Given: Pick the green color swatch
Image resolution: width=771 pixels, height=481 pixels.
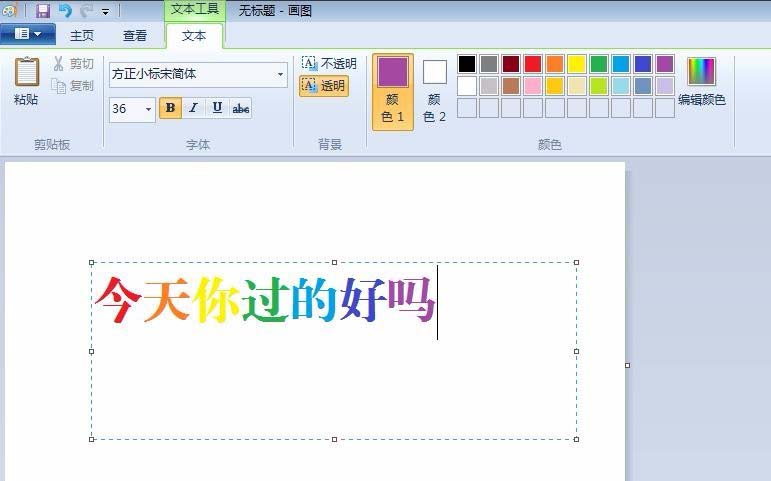Looking at the screenshot, I should pos(599,64).
